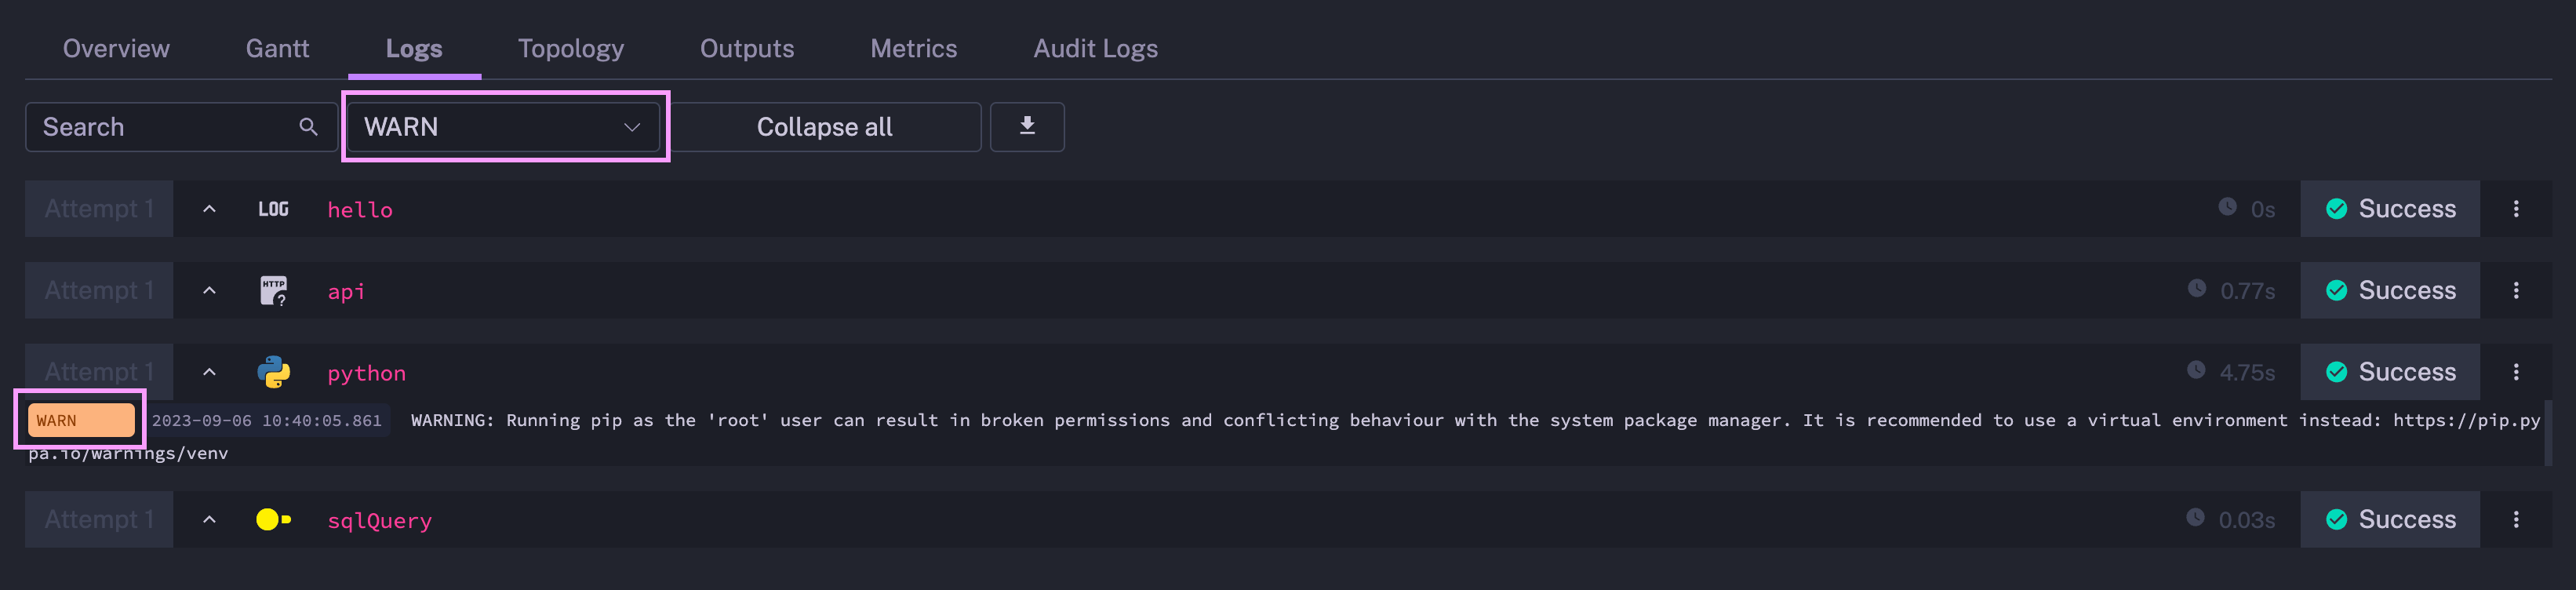Open the WARN log level dropdown
2576x590 pixels.
click(504, 126)
